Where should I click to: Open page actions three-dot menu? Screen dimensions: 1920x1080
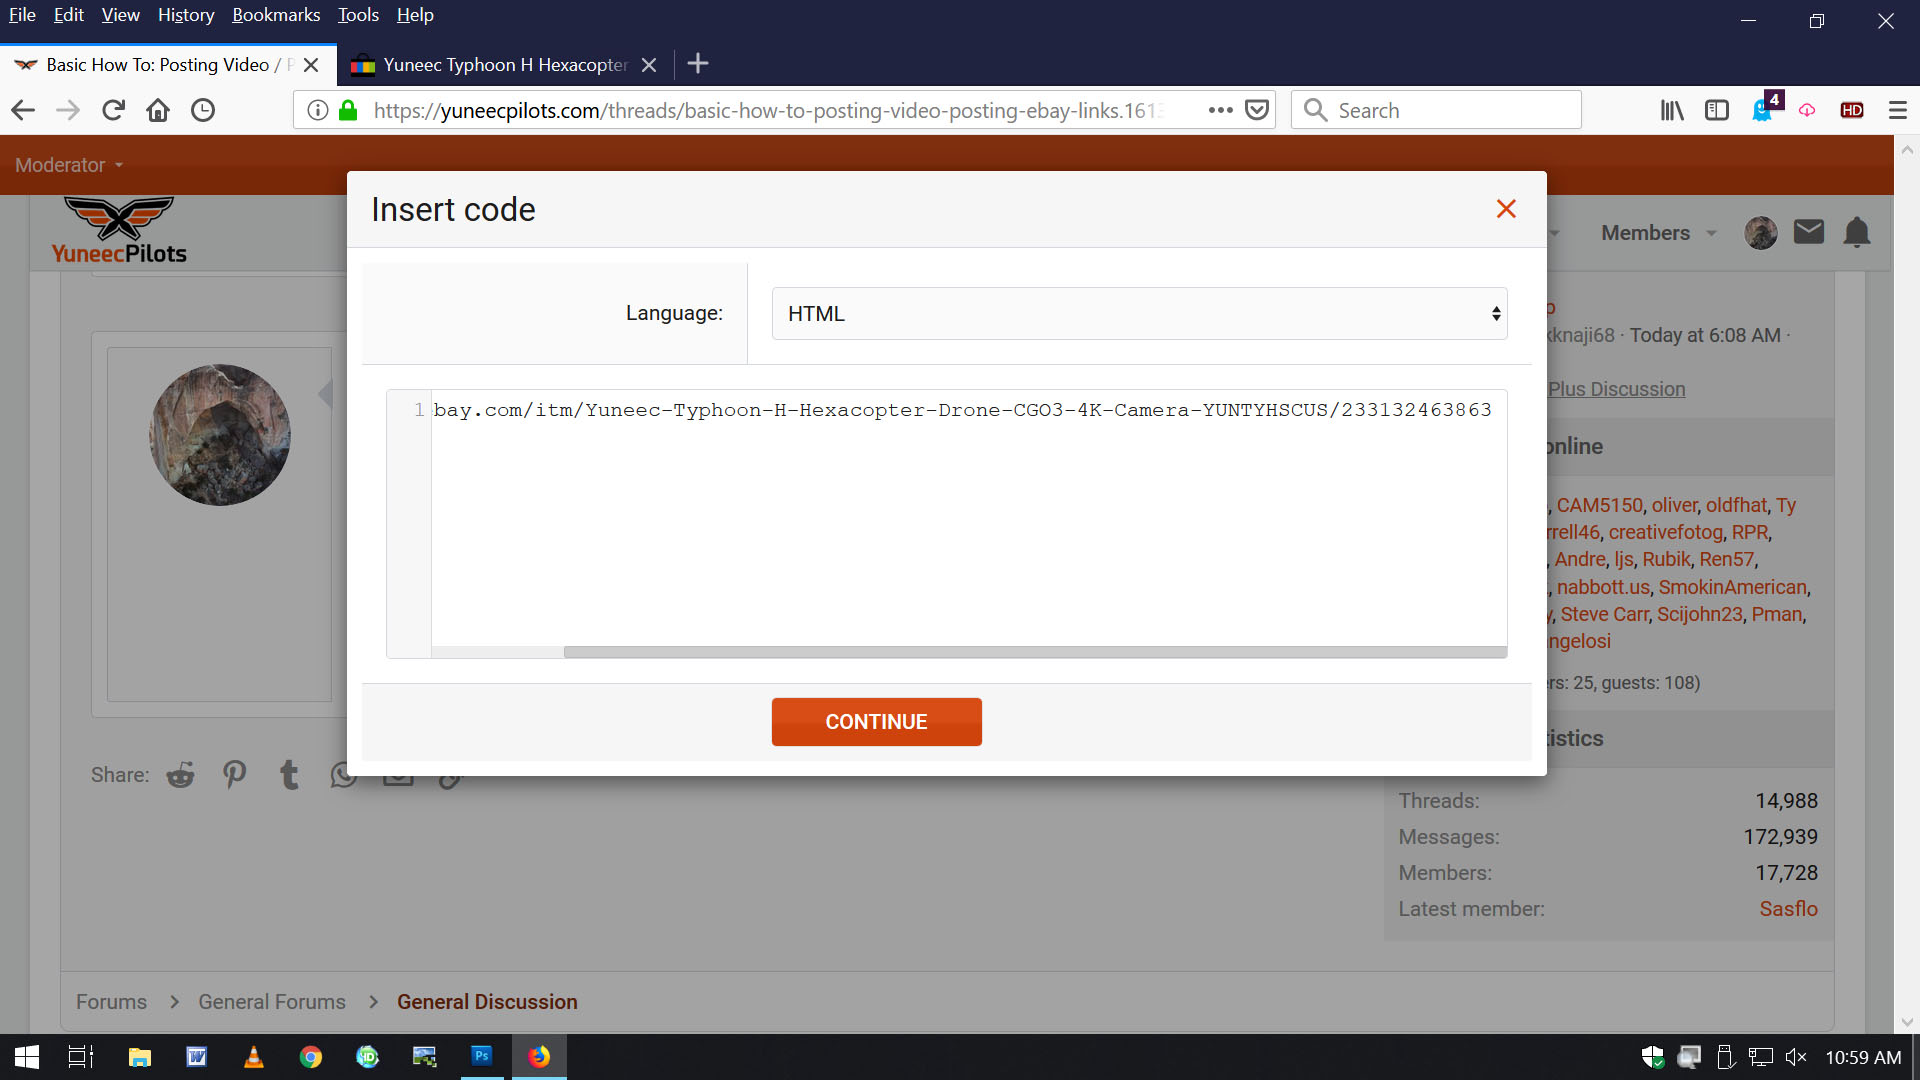click(x=1220, y=110)
